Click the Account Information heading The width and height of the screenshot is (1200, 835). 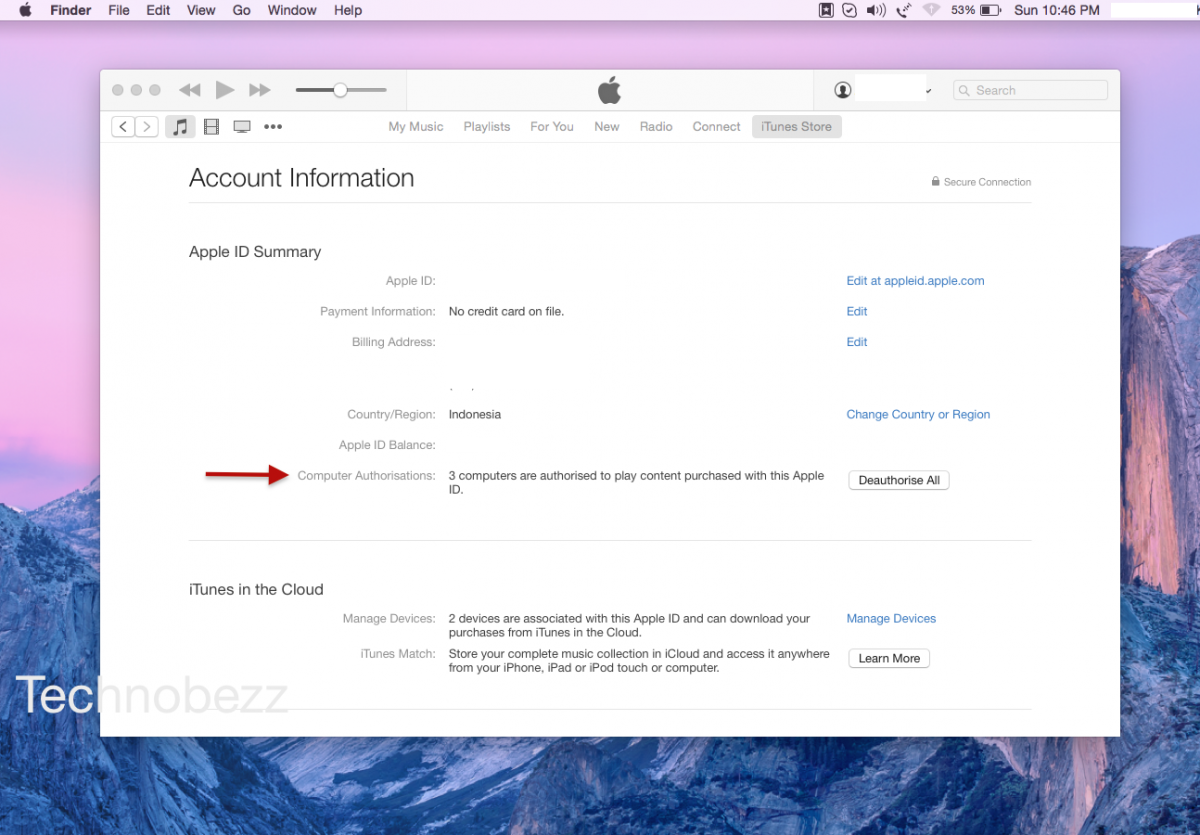(301, 178)
